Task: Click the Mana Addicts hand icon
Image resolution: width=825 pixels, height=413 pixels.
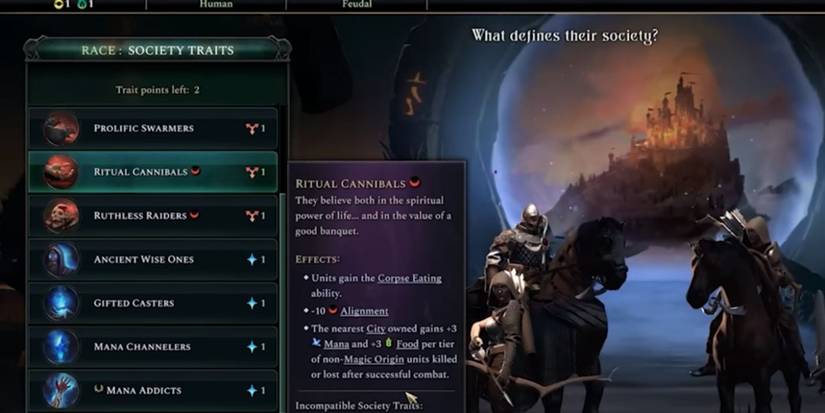Action: (61, 390)
